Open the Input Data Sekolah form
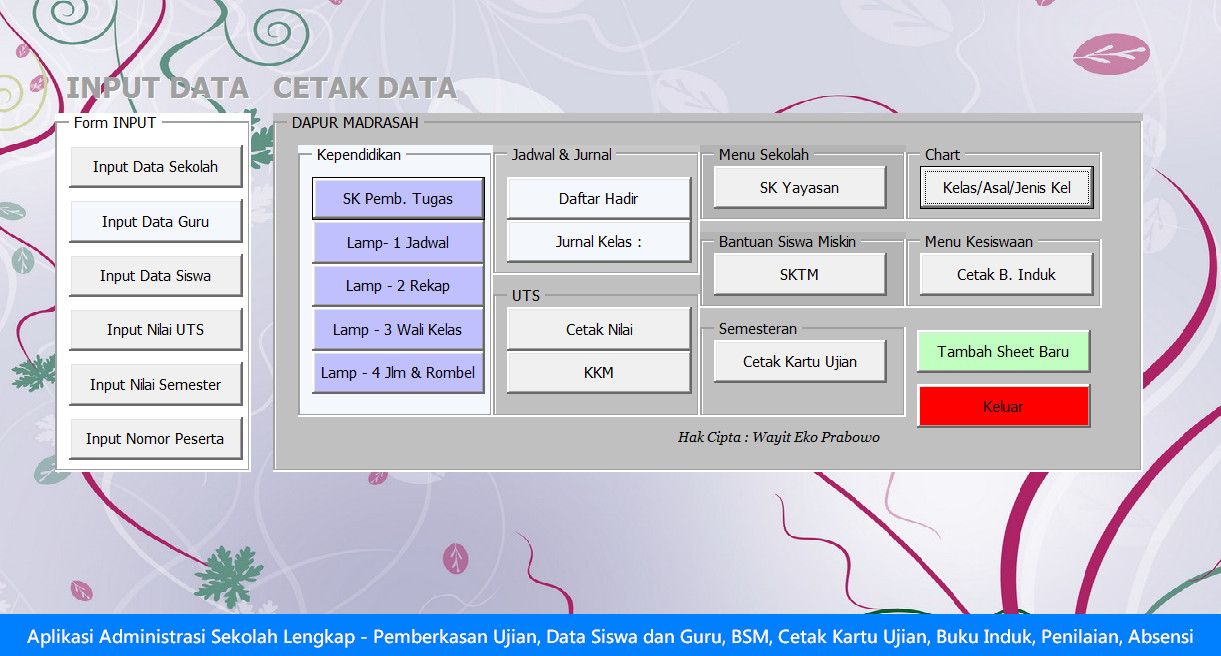The height and width of the screenshot is (656, 1221). 156,167
